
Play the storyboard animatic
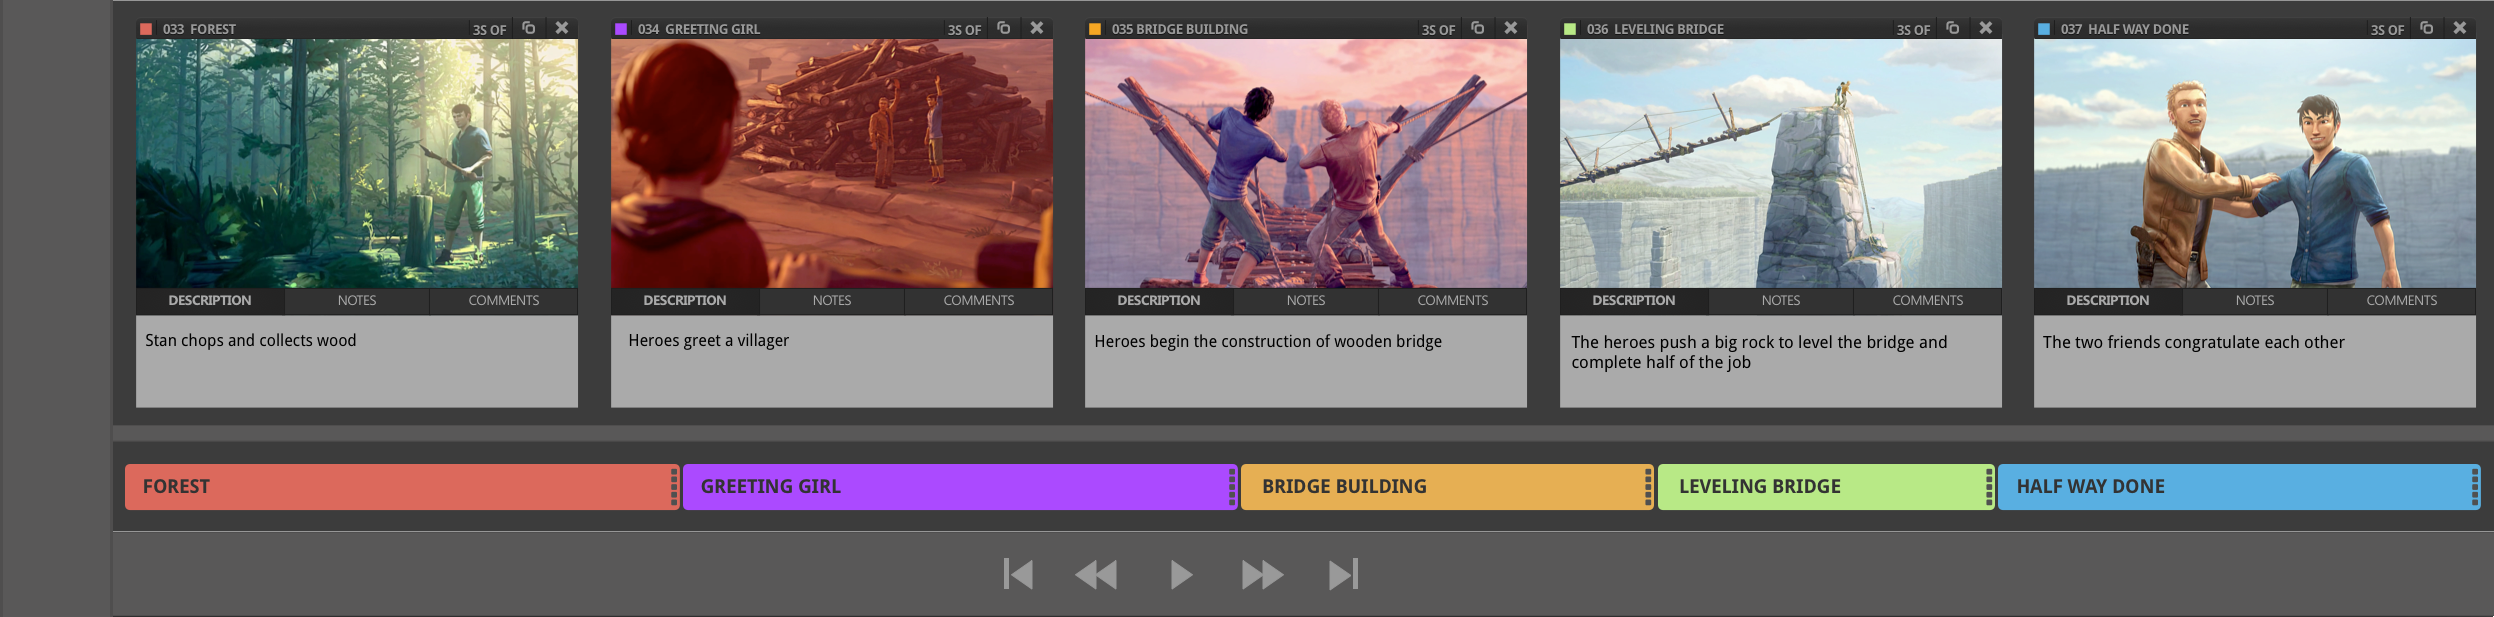coord(1181,574)
